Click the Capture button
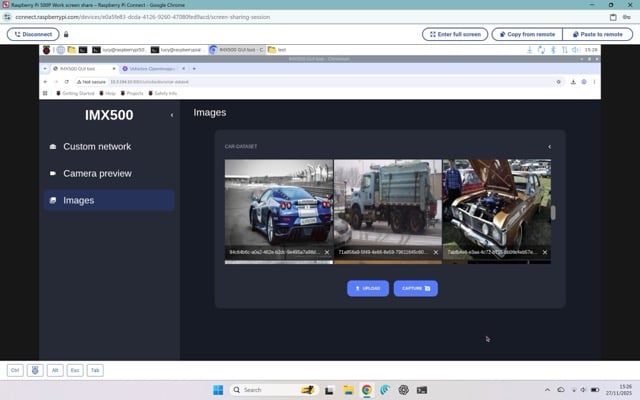This screenshot has width=640, height=400. pos(415,288)
